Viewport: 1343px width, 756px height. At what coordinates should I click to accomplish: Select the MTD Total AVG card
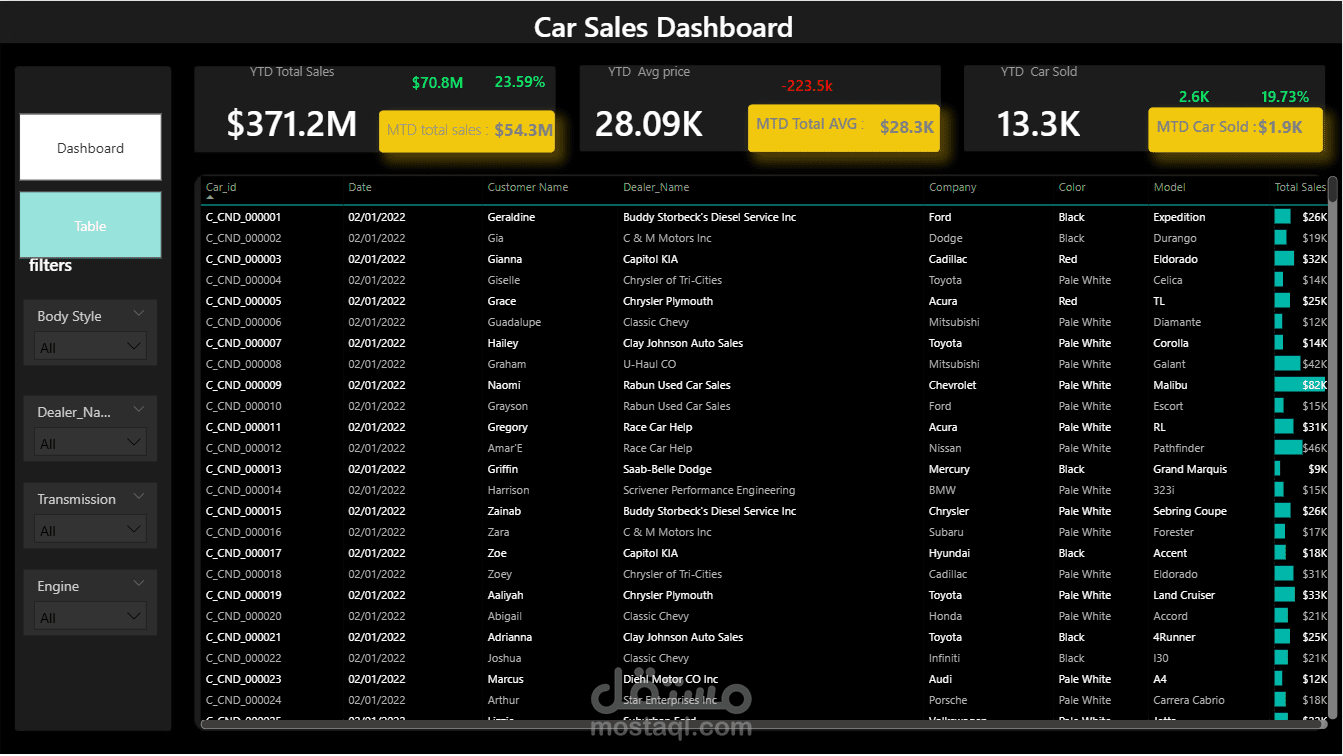(x=844, y=127)
